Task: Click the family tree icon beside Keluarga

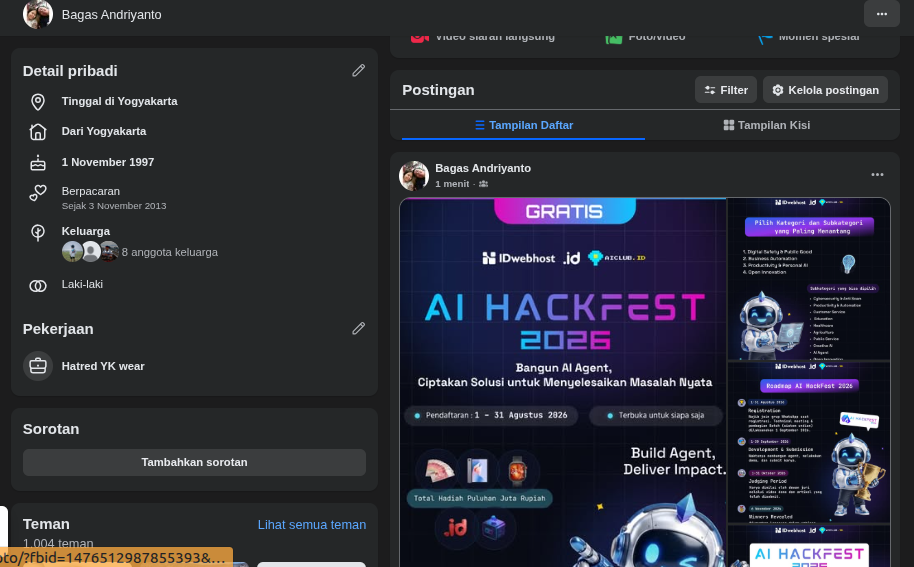Action: [38, 233]
